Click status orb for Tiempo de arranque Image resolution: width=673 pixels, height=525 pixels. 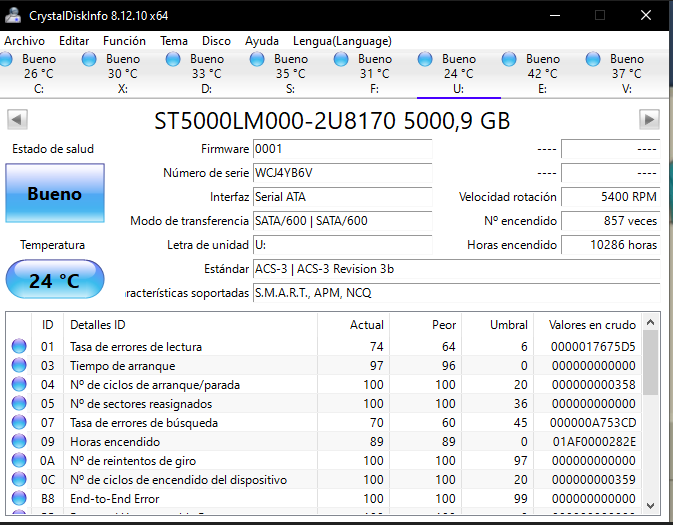tap(19, 365)
